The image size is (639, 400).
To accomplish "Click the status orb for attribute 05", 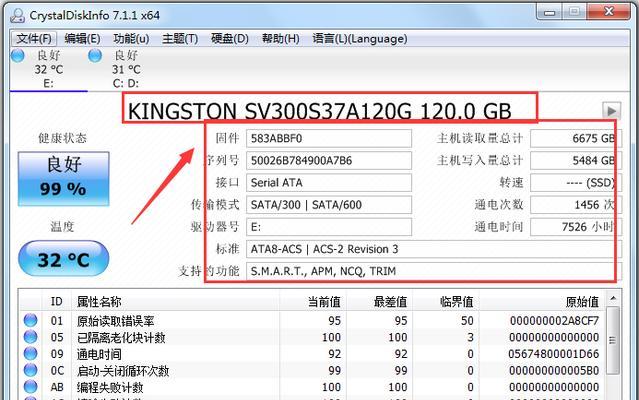I will pyautogui.click(x=30, y=337).
